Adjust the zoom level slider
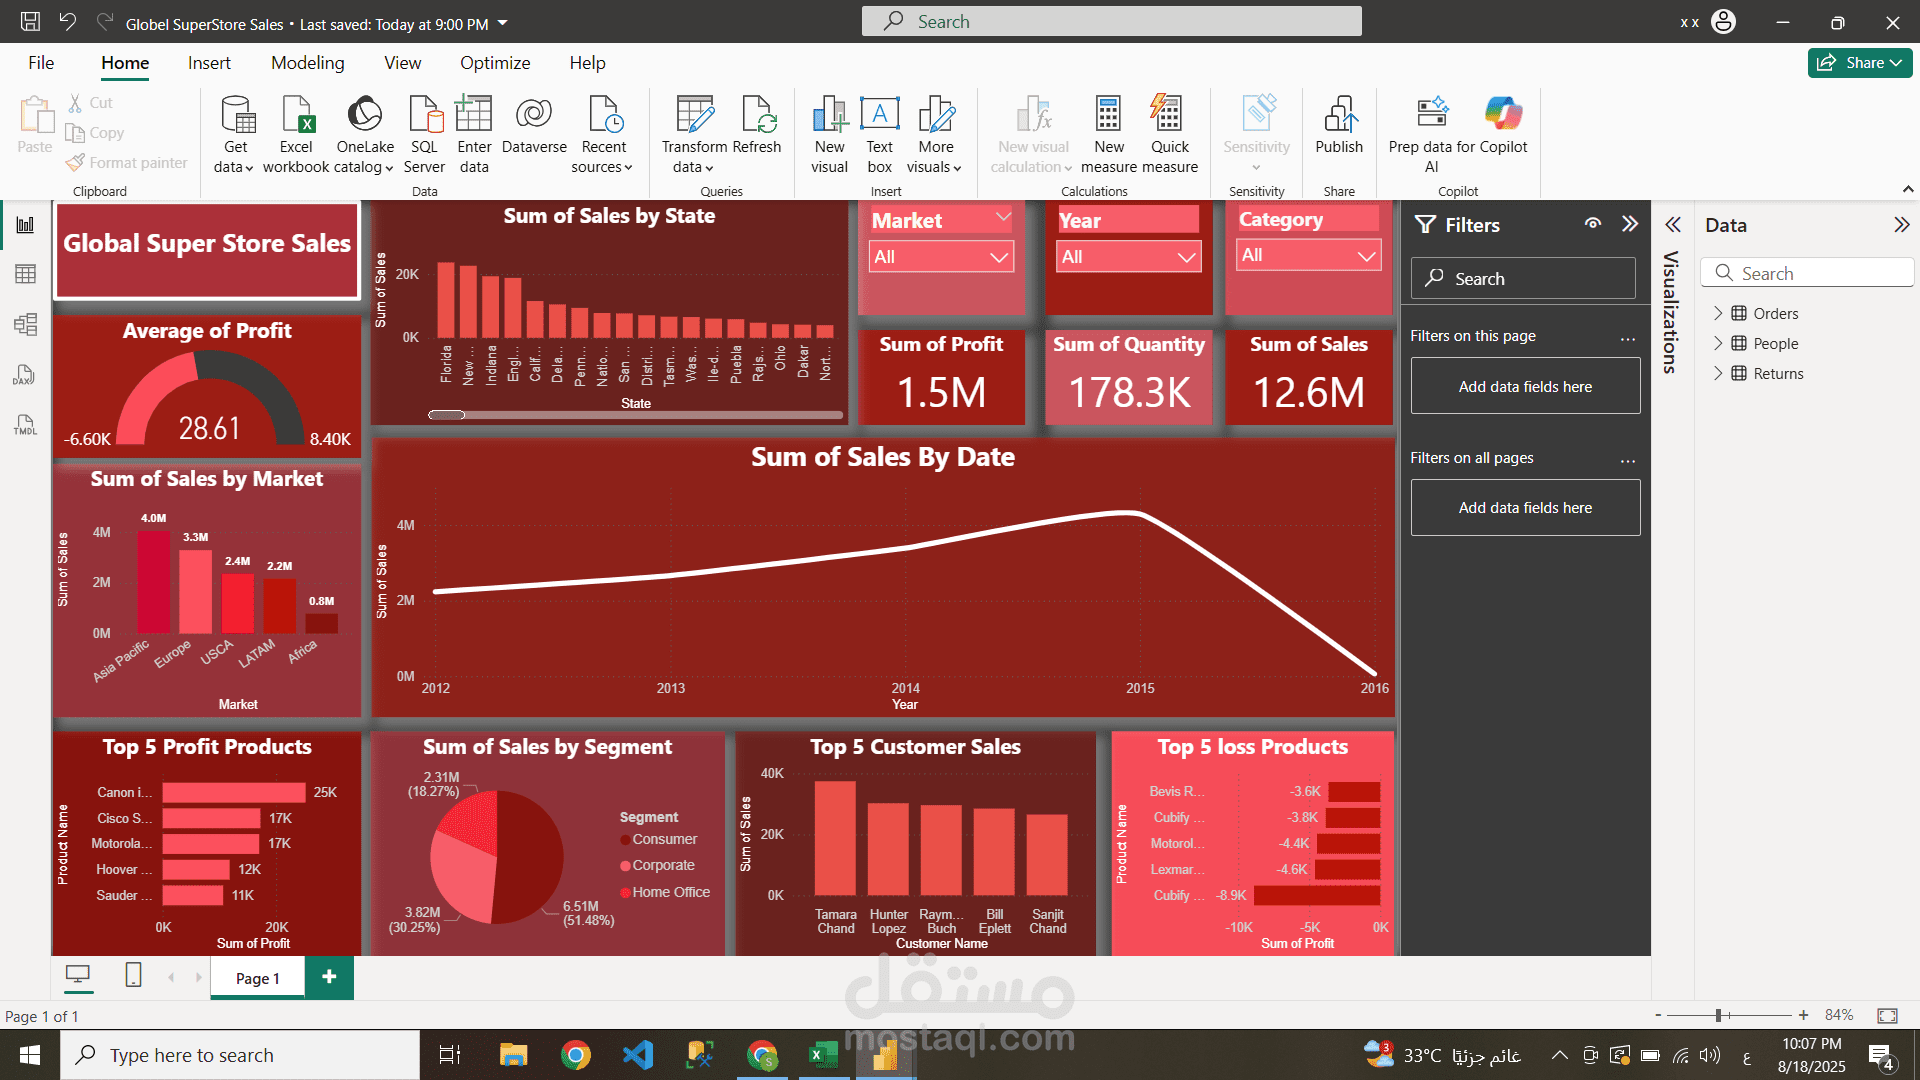Screen dimensions: 1920x1080 1718,1015
